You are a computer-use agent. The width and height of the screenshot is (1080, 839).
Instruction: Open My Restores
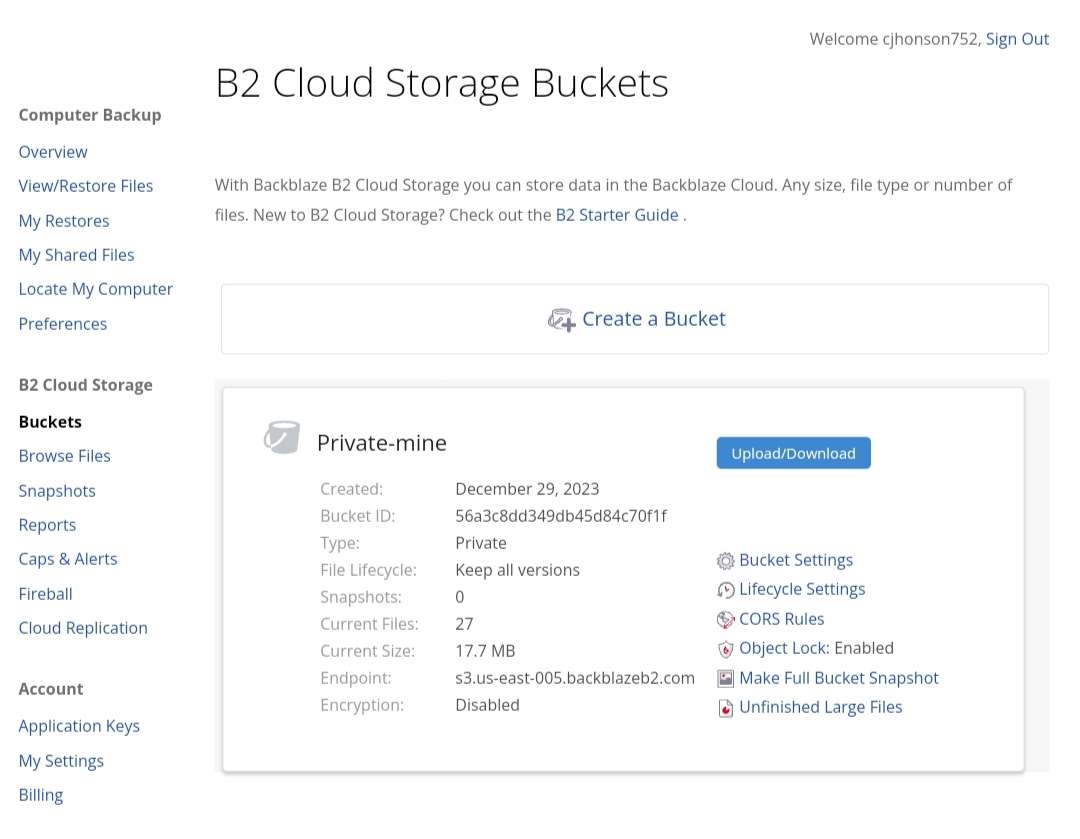pos(64,221)
